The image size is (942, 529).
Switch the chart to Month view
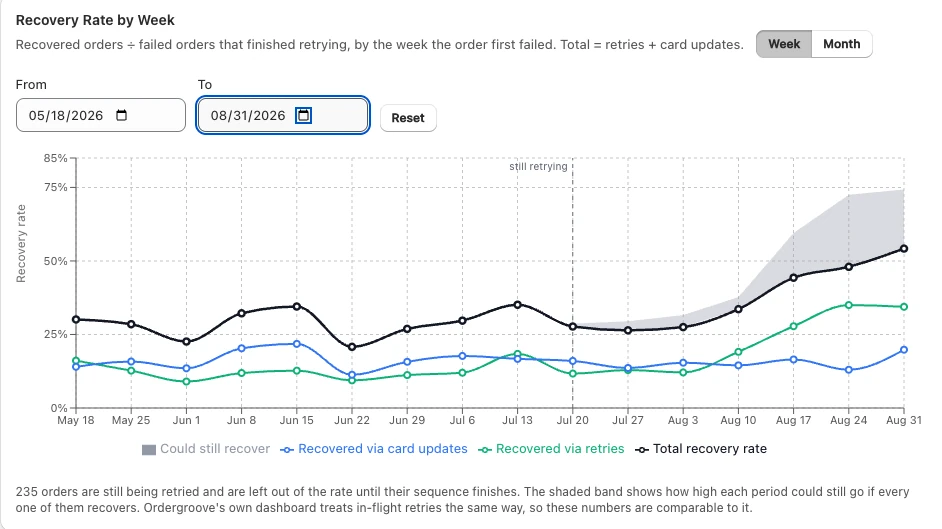pyautogui.click(x=842, y=44)
